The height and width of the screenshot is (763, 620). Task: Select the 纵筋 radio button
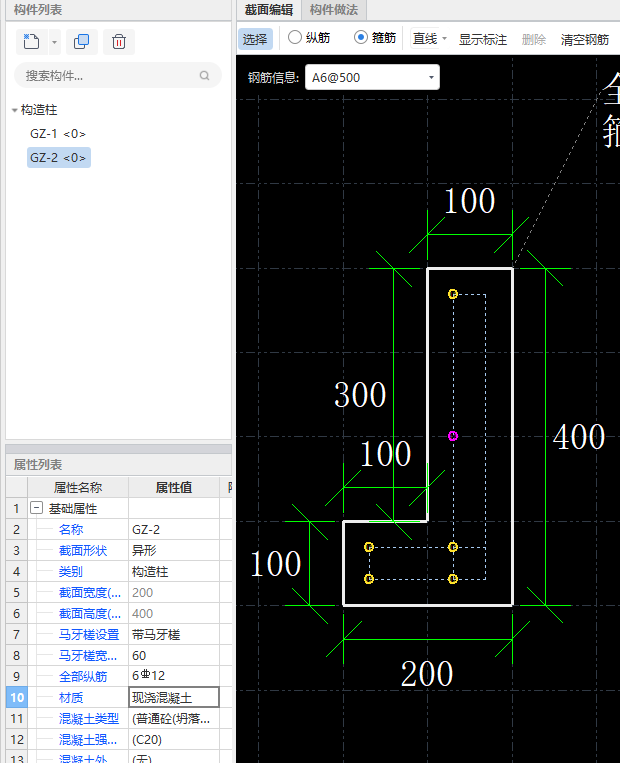pos(294,37)
